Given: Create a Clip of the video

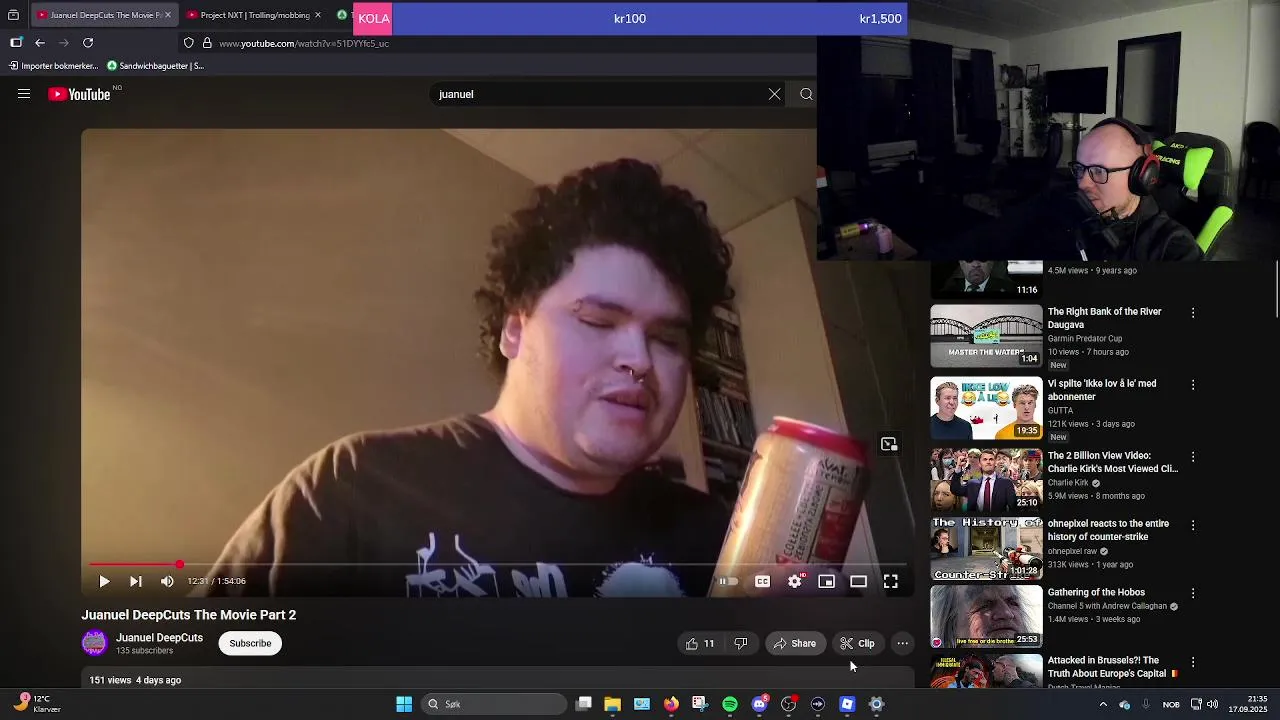Looking at the screenshot, I should [x=857, y=644].
